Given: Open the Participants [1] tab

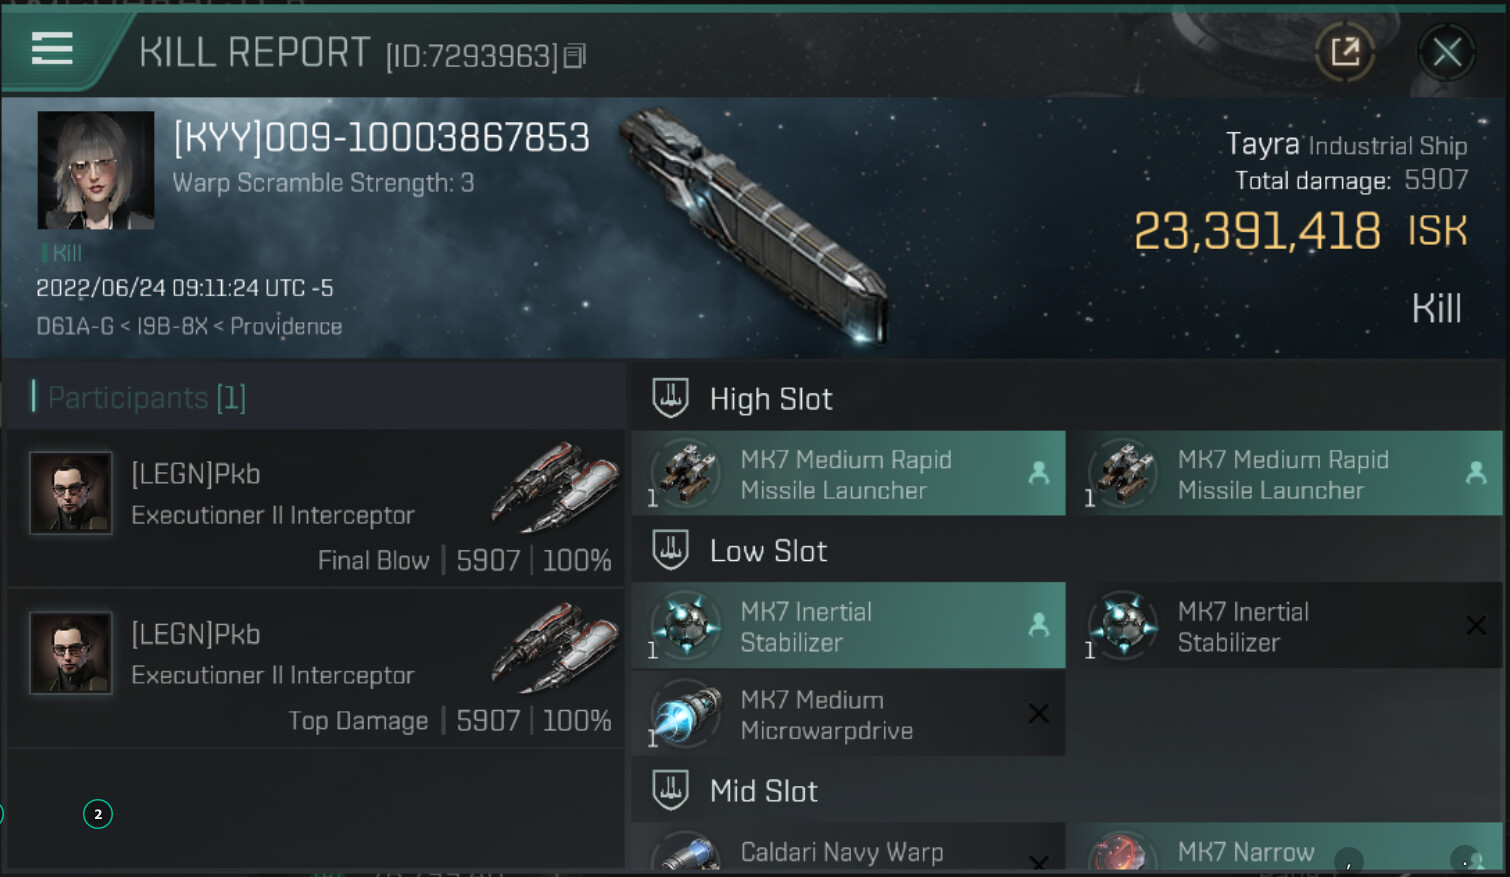Looking at the screenshot, I should pos(146,398).
